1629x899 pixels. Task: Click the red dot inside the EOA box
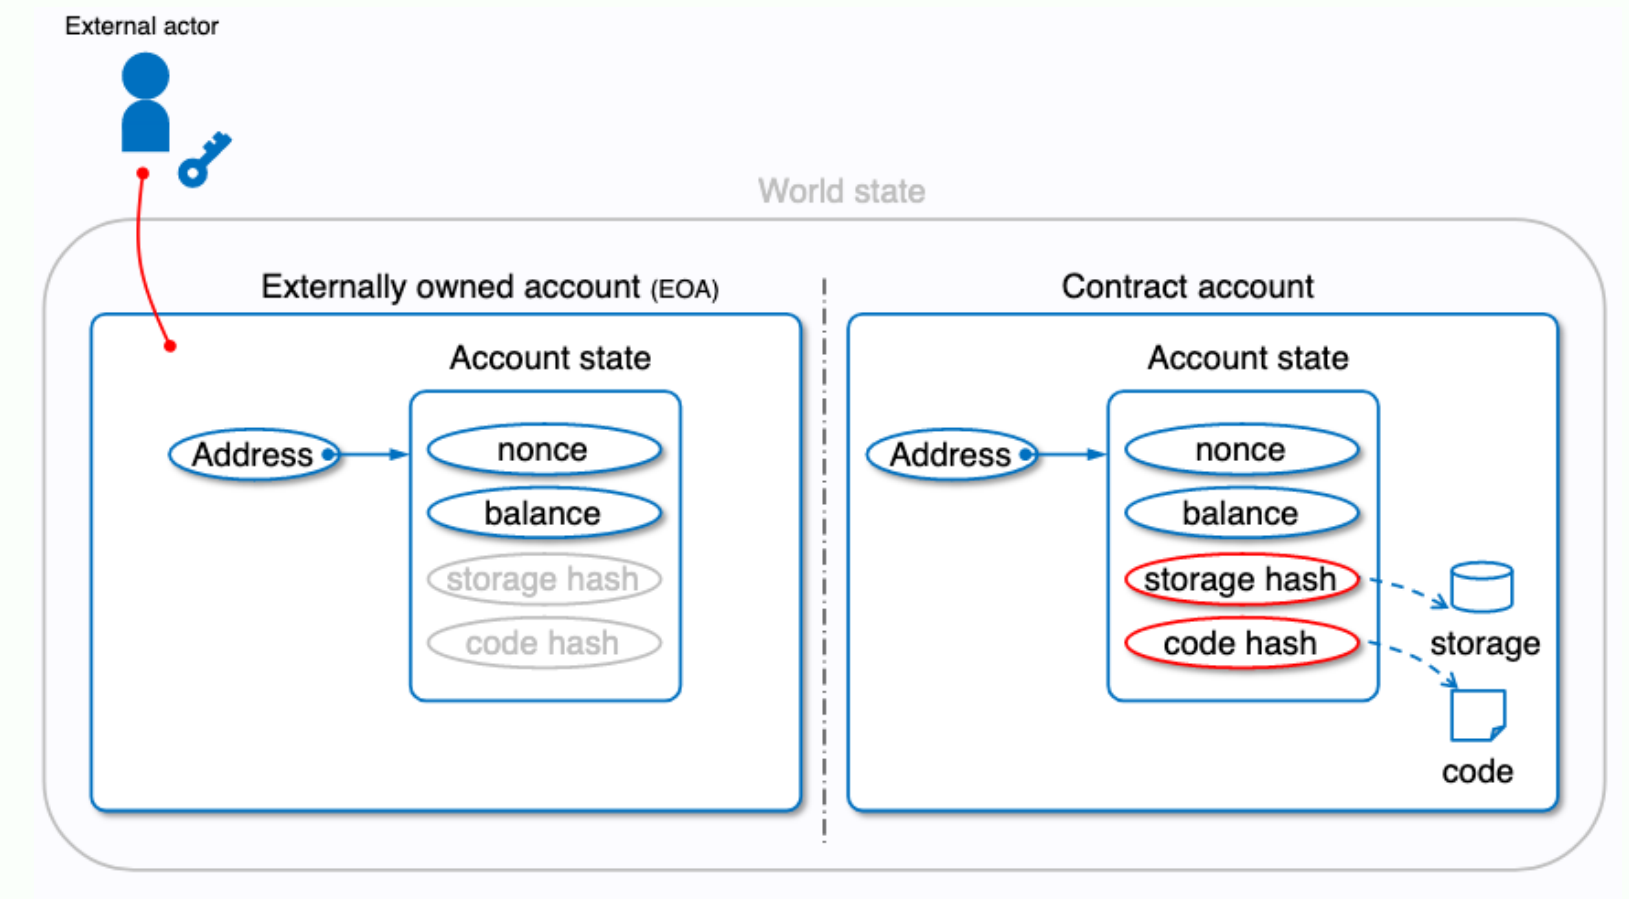click(x=170, y=346)
